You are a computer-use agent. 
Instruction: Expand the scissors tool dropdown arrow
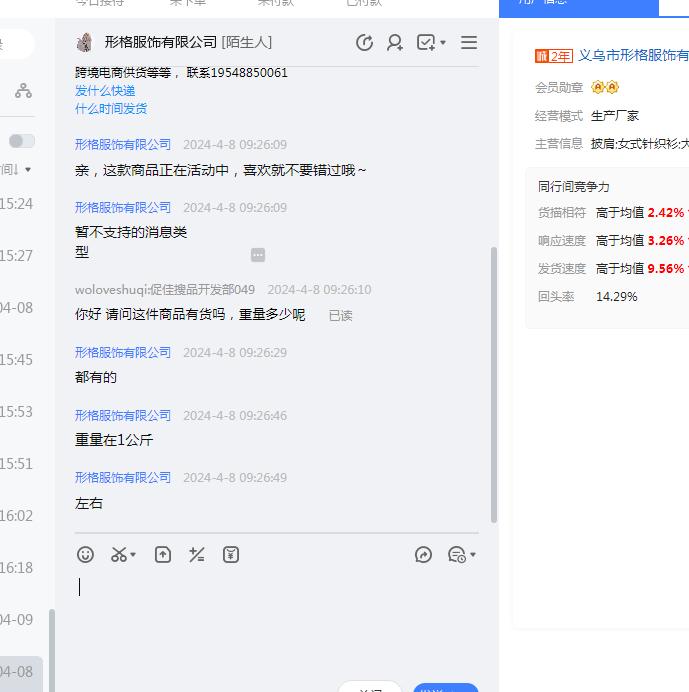coord(134,555)
